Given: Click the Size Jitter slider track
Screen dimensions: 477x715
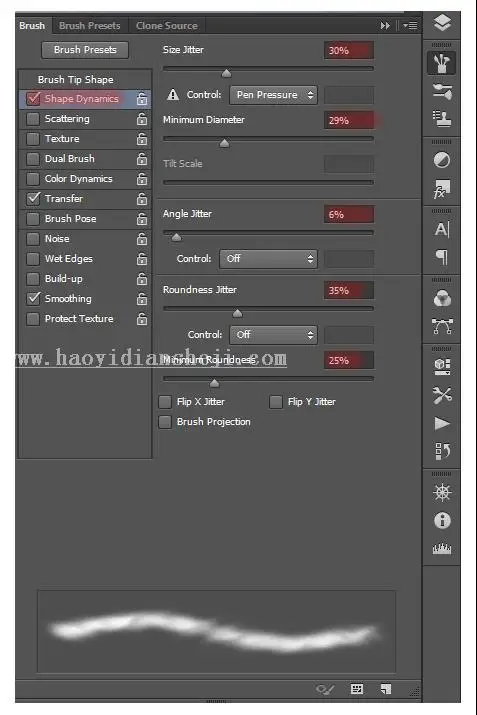Looking at the screenshot, I should click(268, 69).
